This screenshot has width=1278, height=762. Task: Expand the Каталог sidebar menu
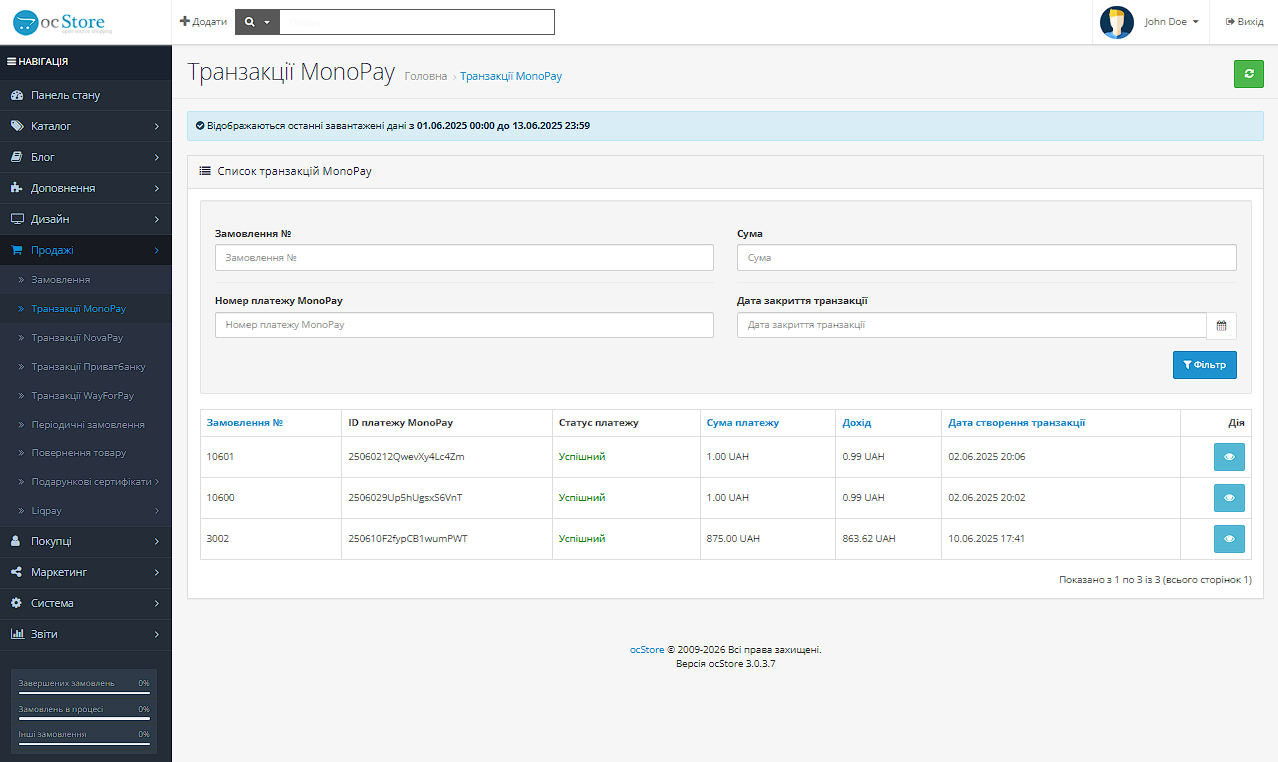click(x=86, y=126)
